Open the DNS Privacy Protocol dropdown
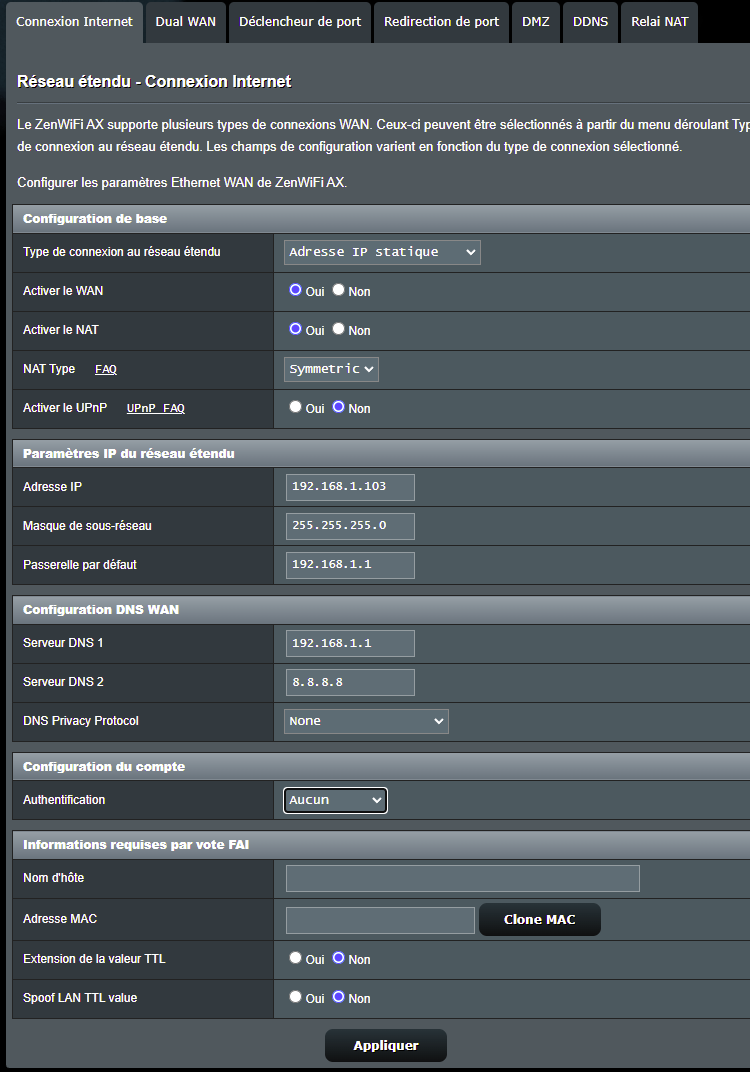 (366, 721)
